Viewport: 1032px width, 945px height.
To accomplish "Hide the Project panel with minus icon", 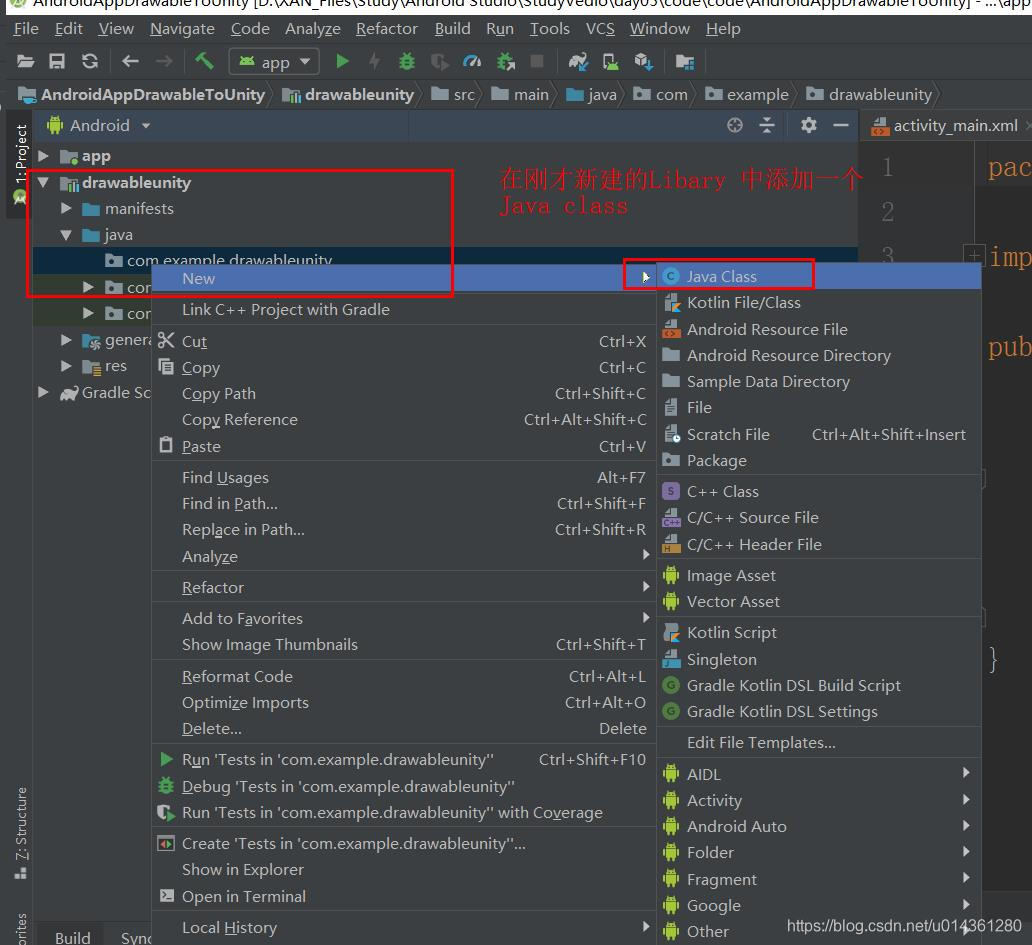I will coord(840,125).
